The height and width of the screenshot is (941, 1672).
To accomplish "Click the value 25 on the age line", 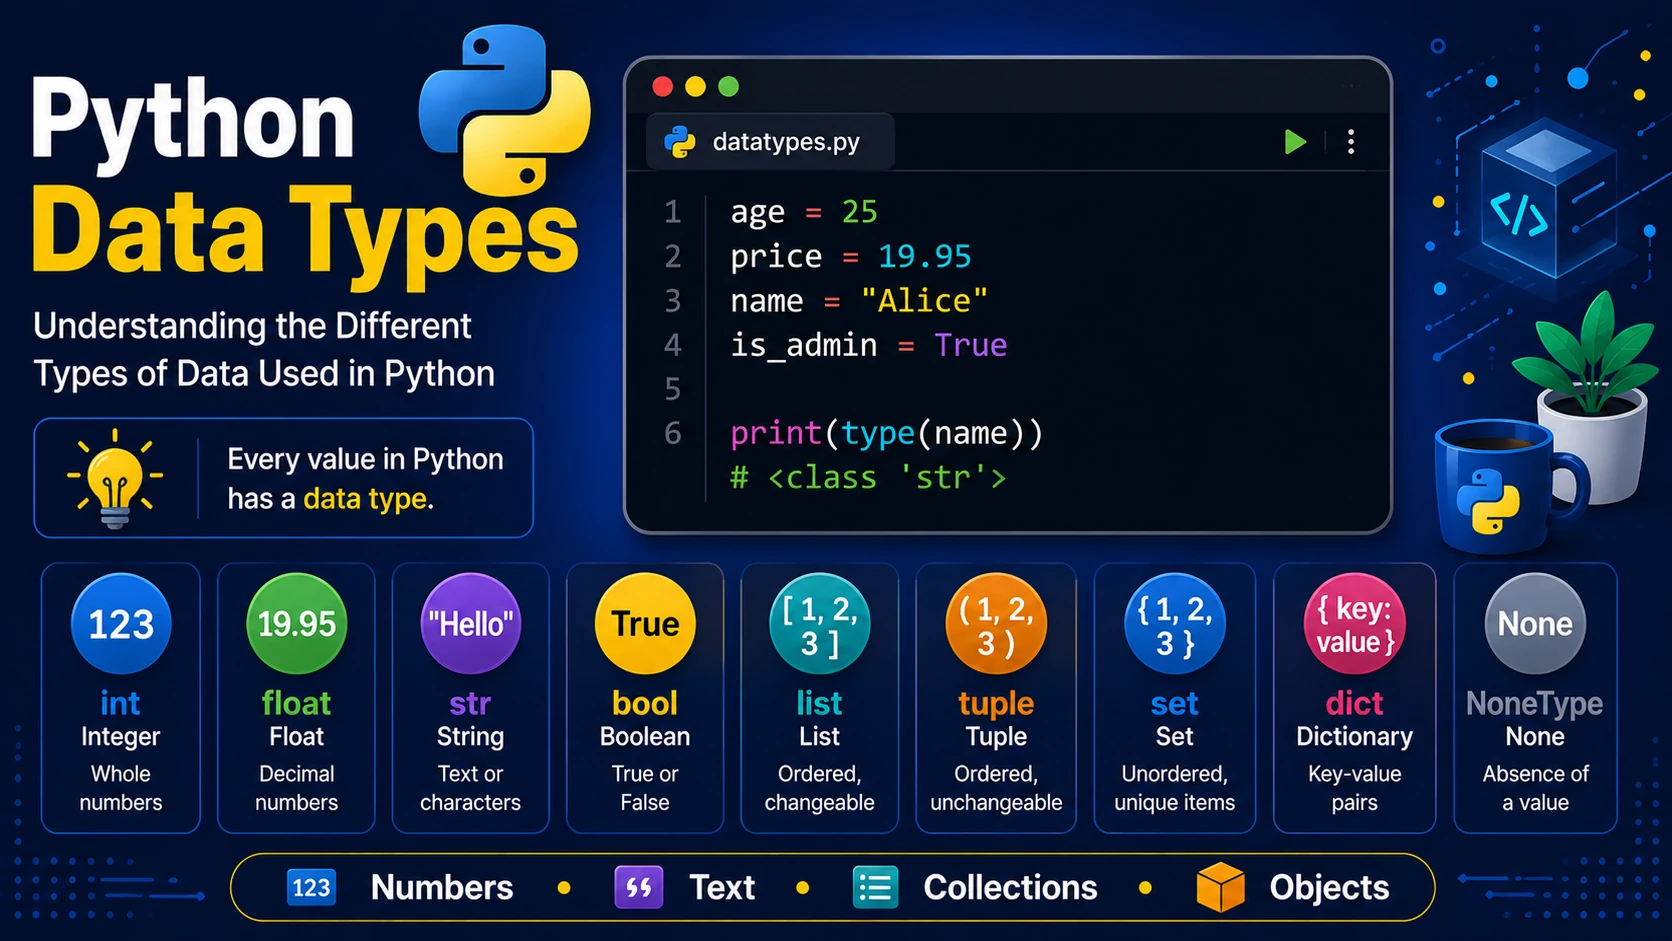I will [859, 212].
